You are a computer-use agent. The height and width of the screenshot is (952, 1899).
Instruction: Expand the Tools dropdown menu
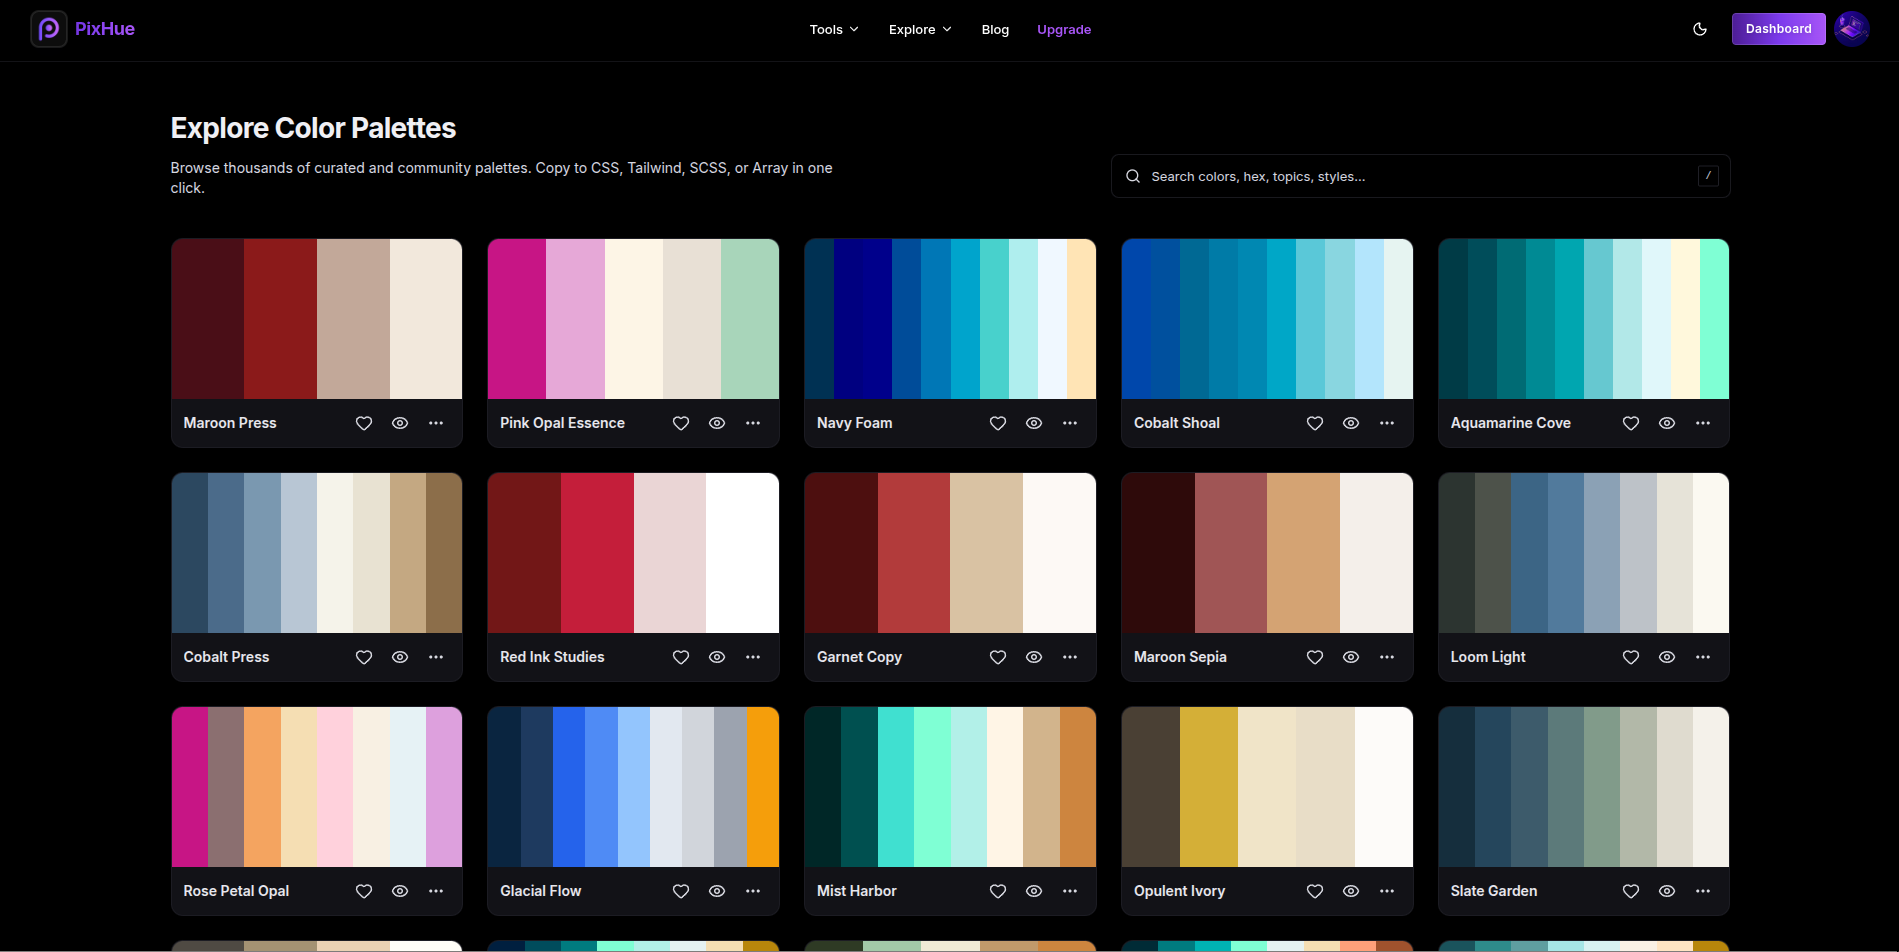coord(834,29)
